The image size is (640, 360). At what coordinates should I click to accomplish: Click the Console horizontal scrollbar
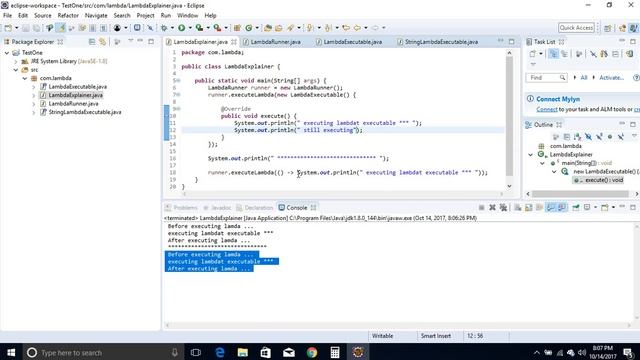(x=398, y=325)
